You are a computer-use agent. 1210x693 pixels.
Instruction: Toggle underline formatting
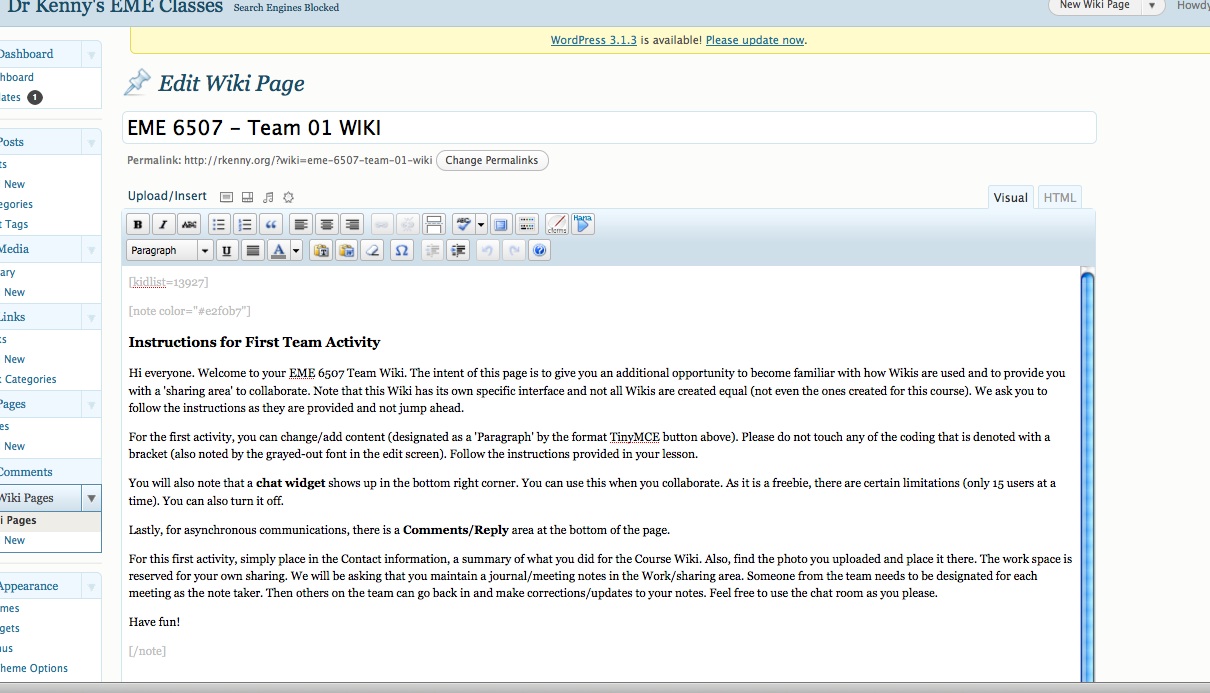(x=227, y=251)
